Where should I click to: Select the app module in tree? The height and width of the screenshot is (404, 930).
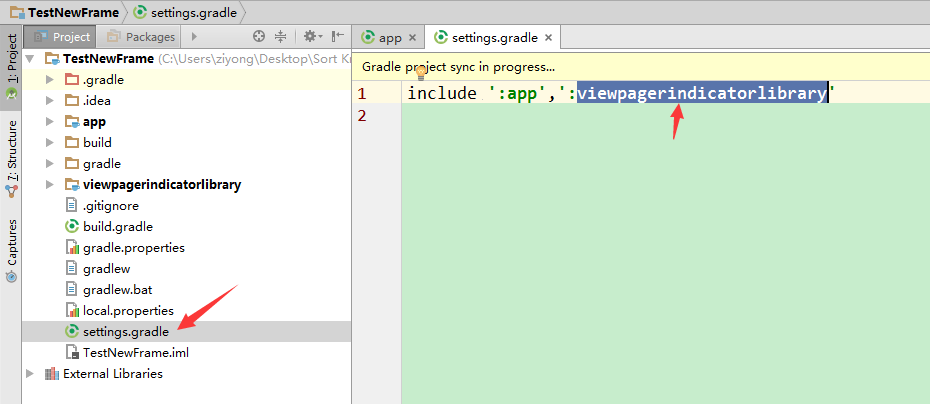click(187, 122)
